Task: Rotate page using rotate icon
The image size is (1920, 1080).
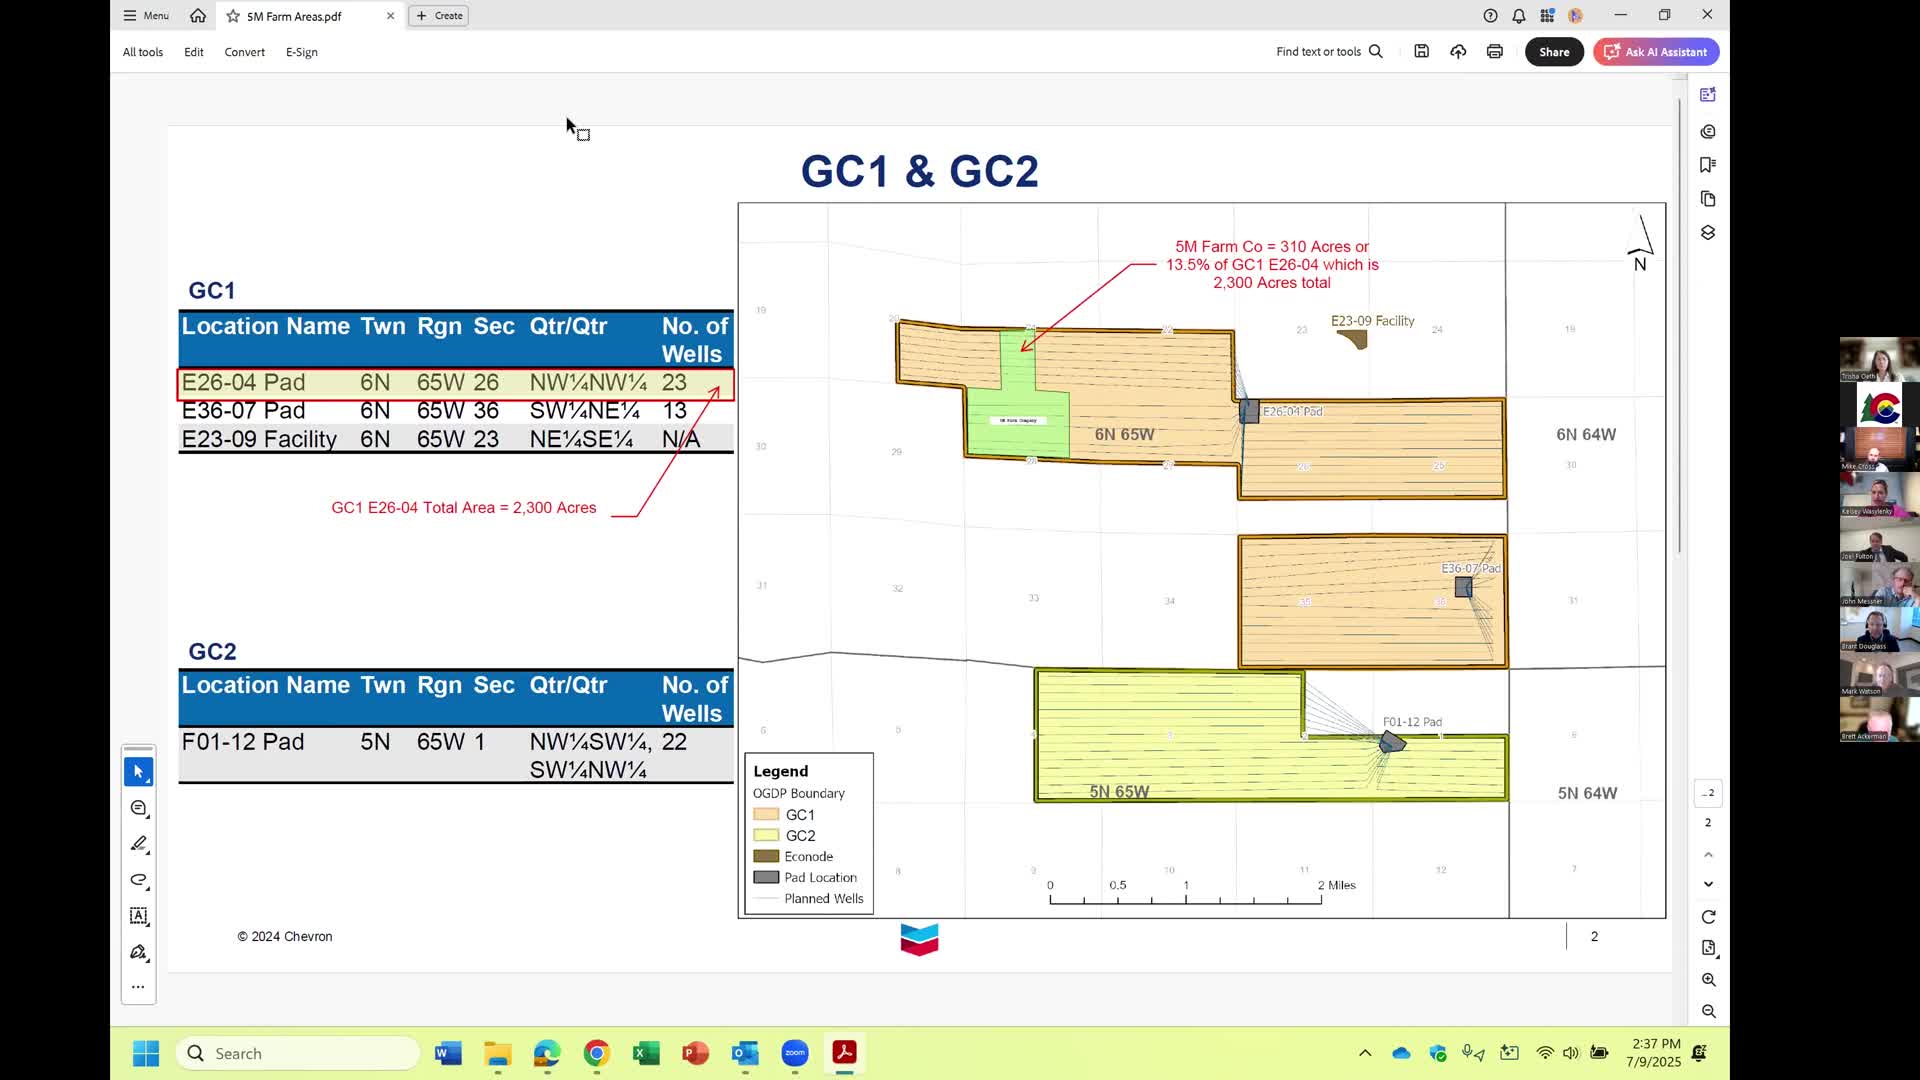Action: click(x=1708, y=917)
